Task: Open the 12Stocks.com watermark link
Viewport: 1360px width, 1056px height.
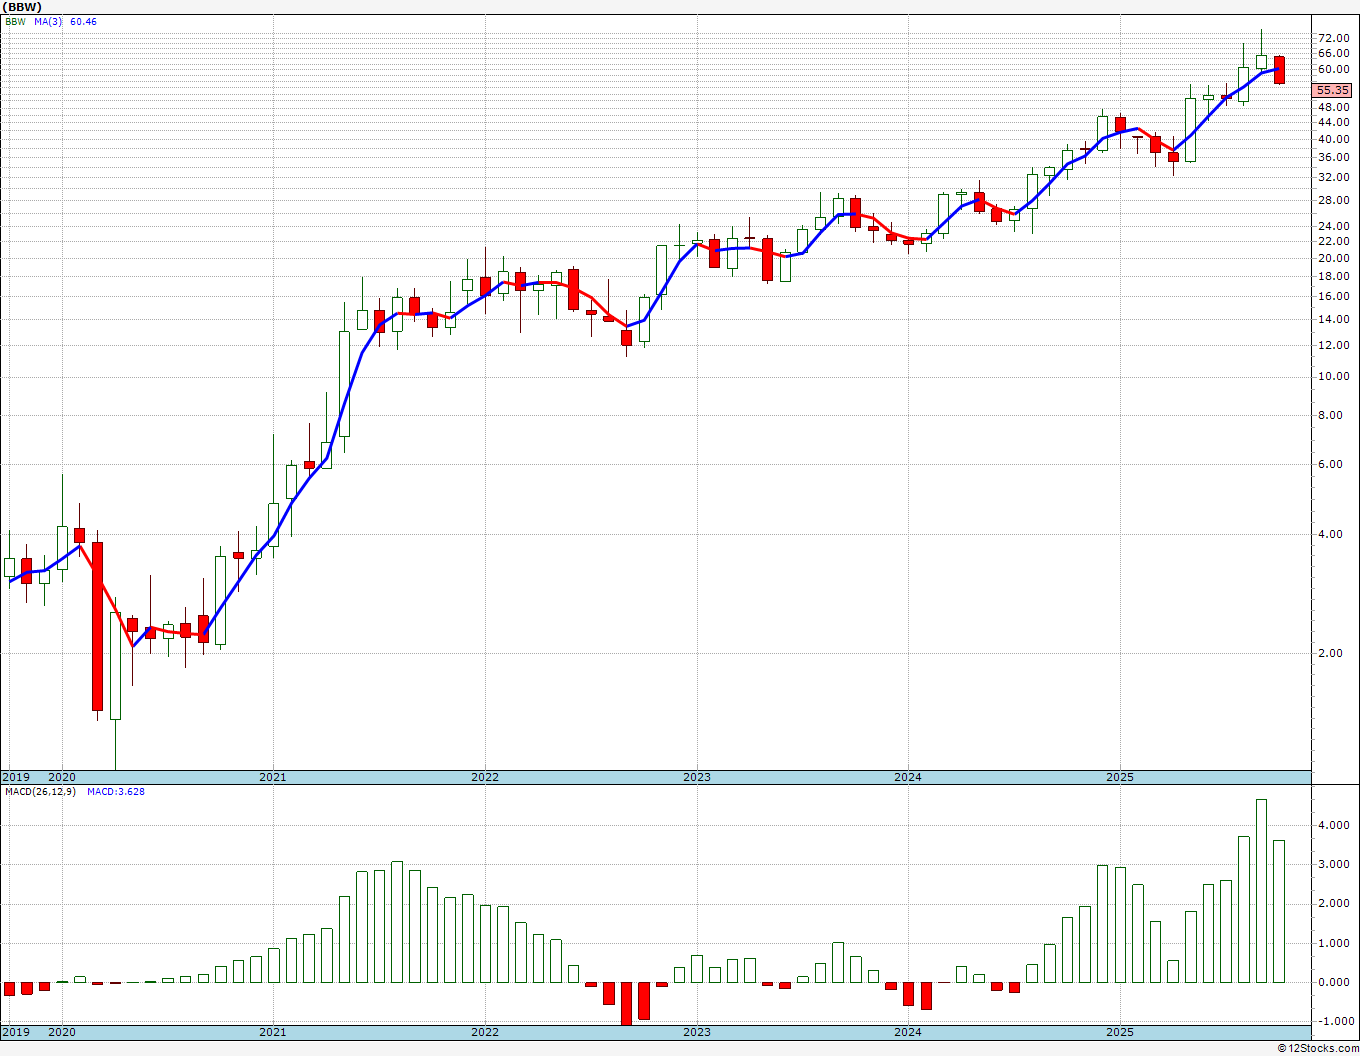Action: pos(1318,1048)
